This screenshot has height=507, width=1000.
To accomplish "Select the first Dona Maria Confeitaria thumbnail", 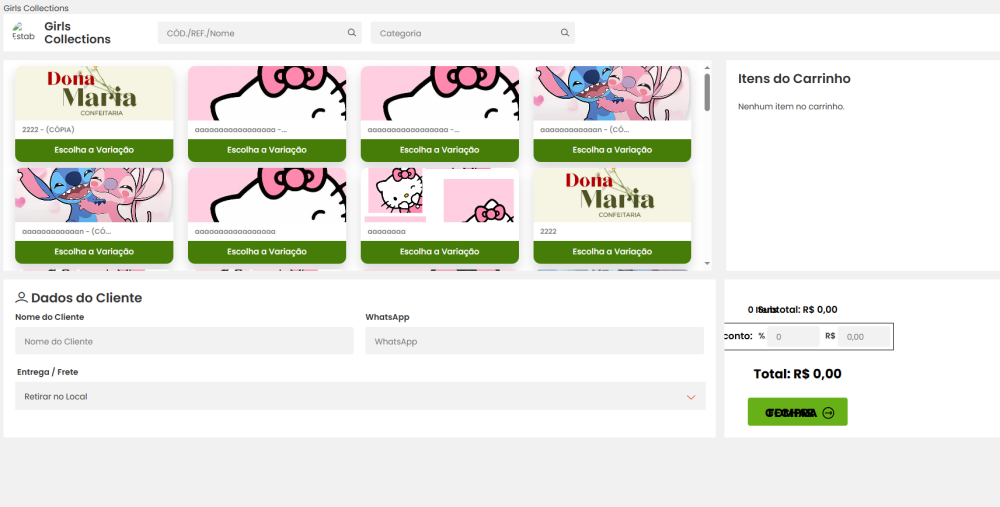I will pos(94,93).
